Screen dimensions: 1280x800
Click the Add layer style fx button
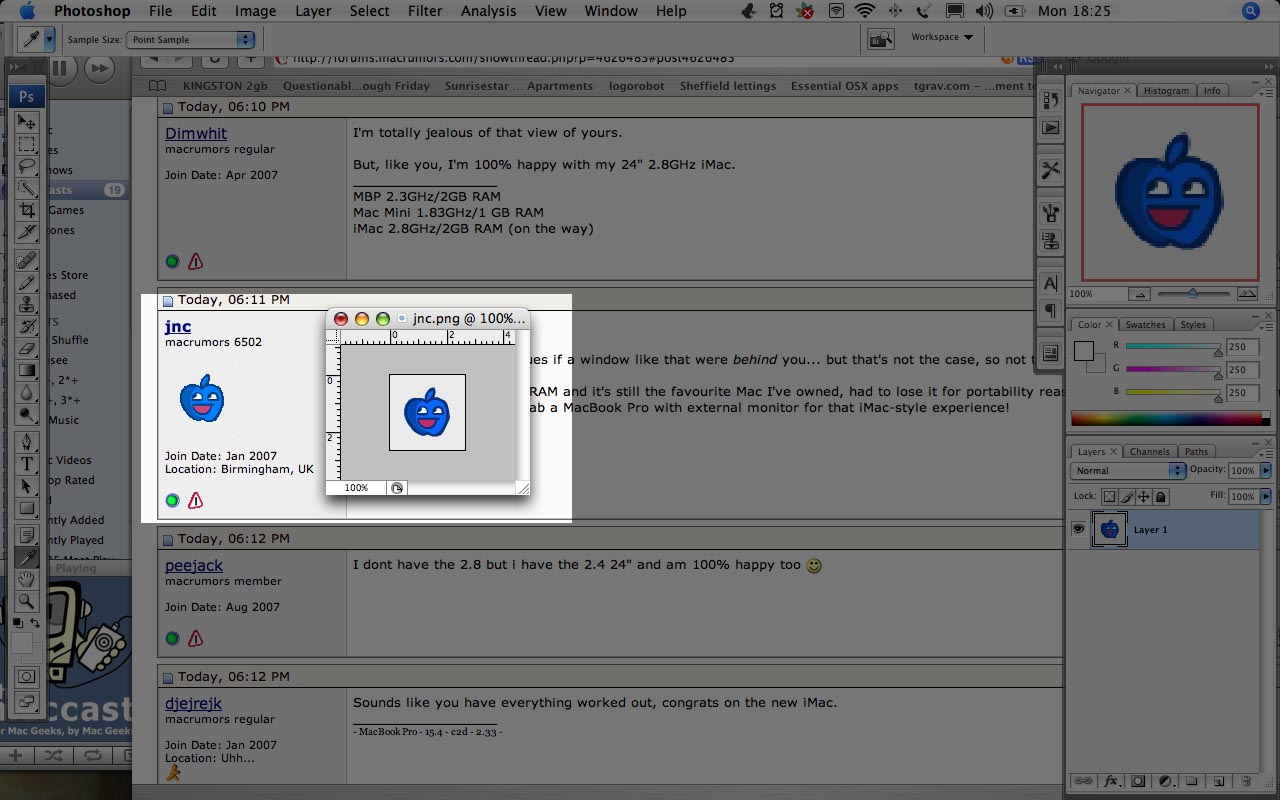coord(1110,781)
